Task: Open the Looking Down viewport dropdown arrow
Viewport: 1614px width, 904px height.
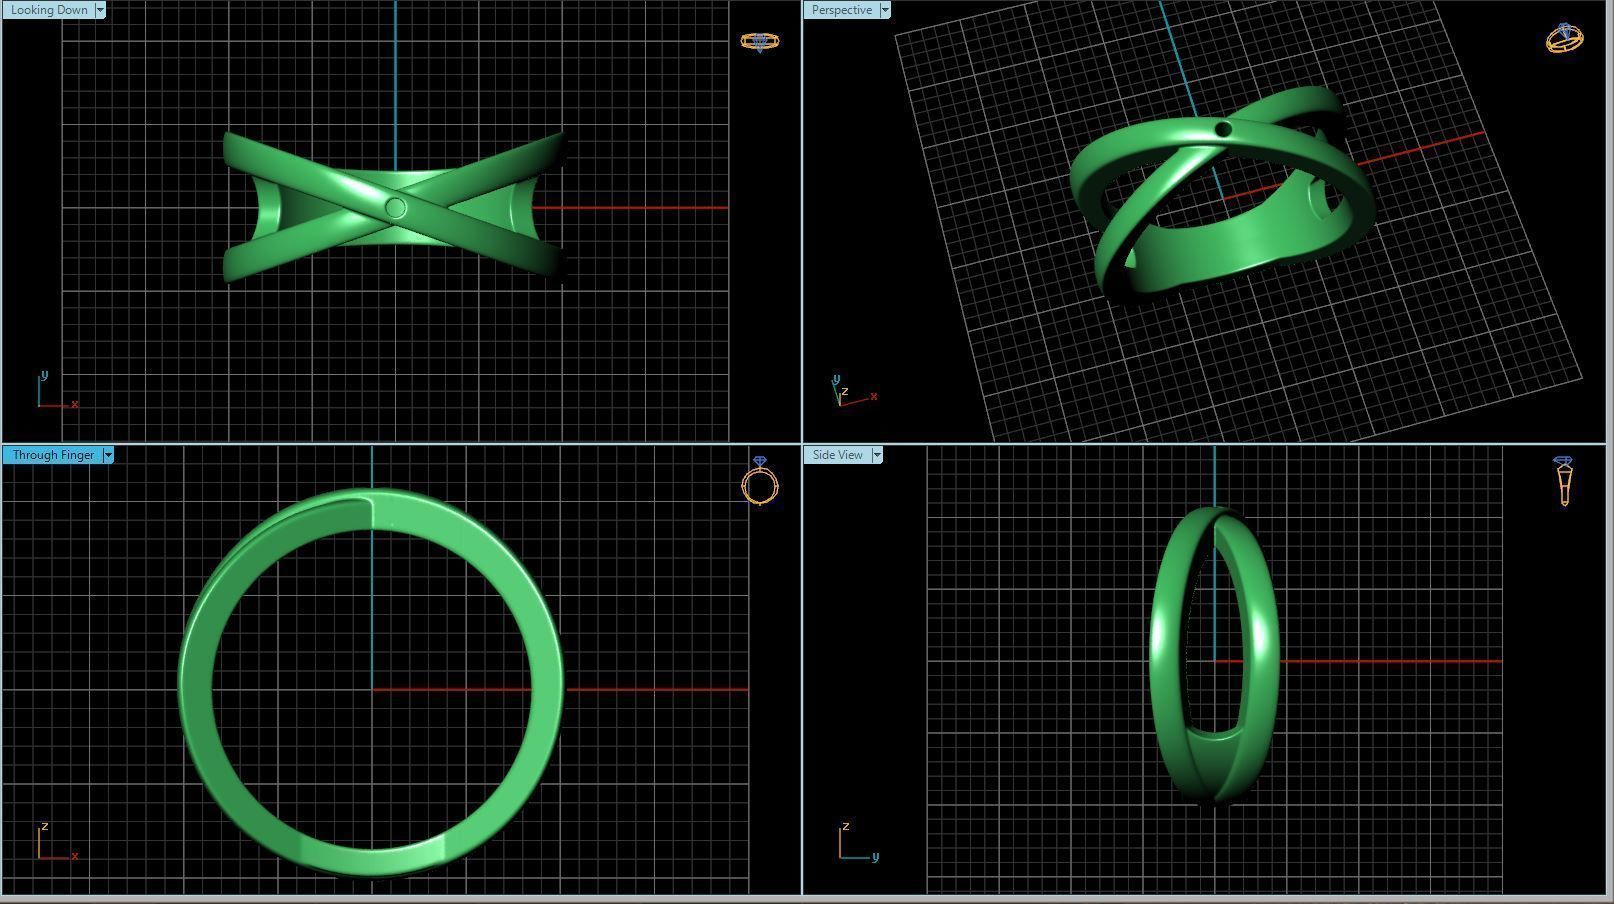Action: pos(100,10)
